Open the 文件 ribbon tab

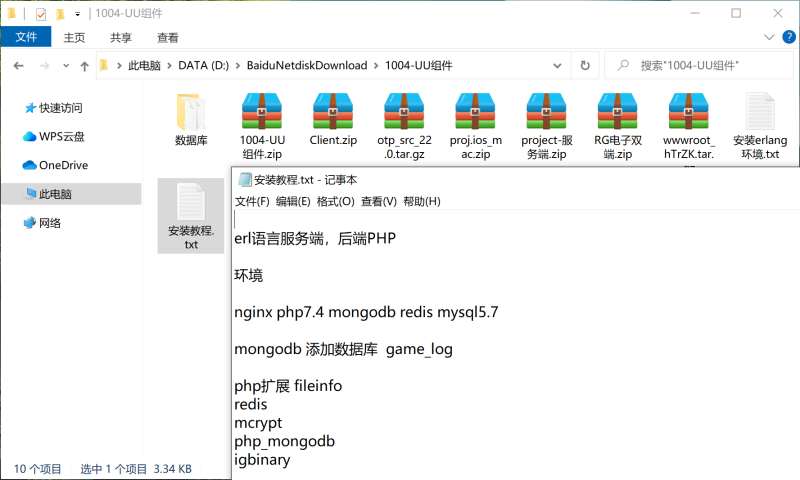tap(26, 37)
